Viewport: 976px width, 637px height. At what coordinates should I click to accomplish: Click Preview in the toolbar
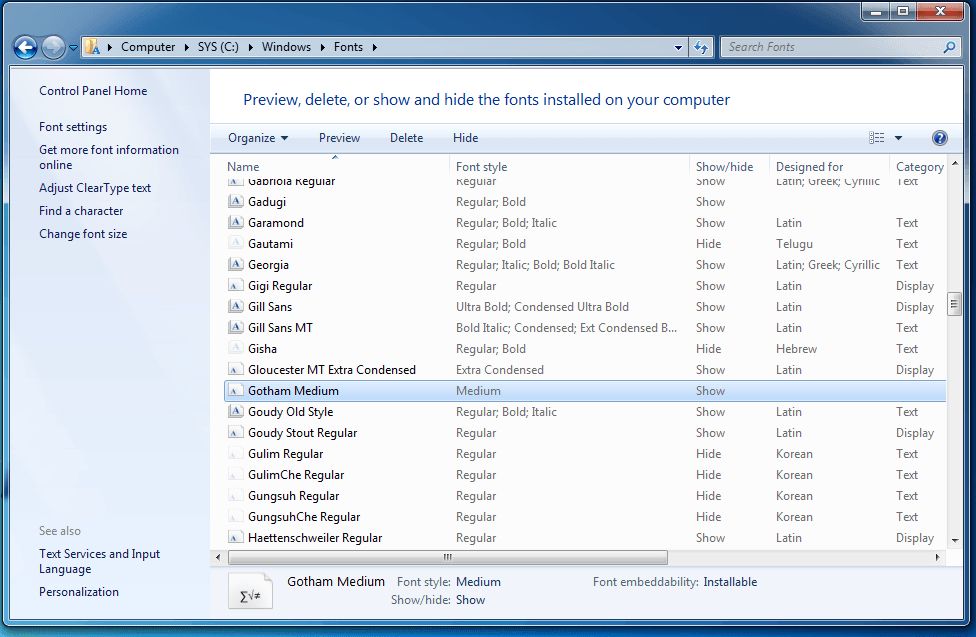coord(339,138)
